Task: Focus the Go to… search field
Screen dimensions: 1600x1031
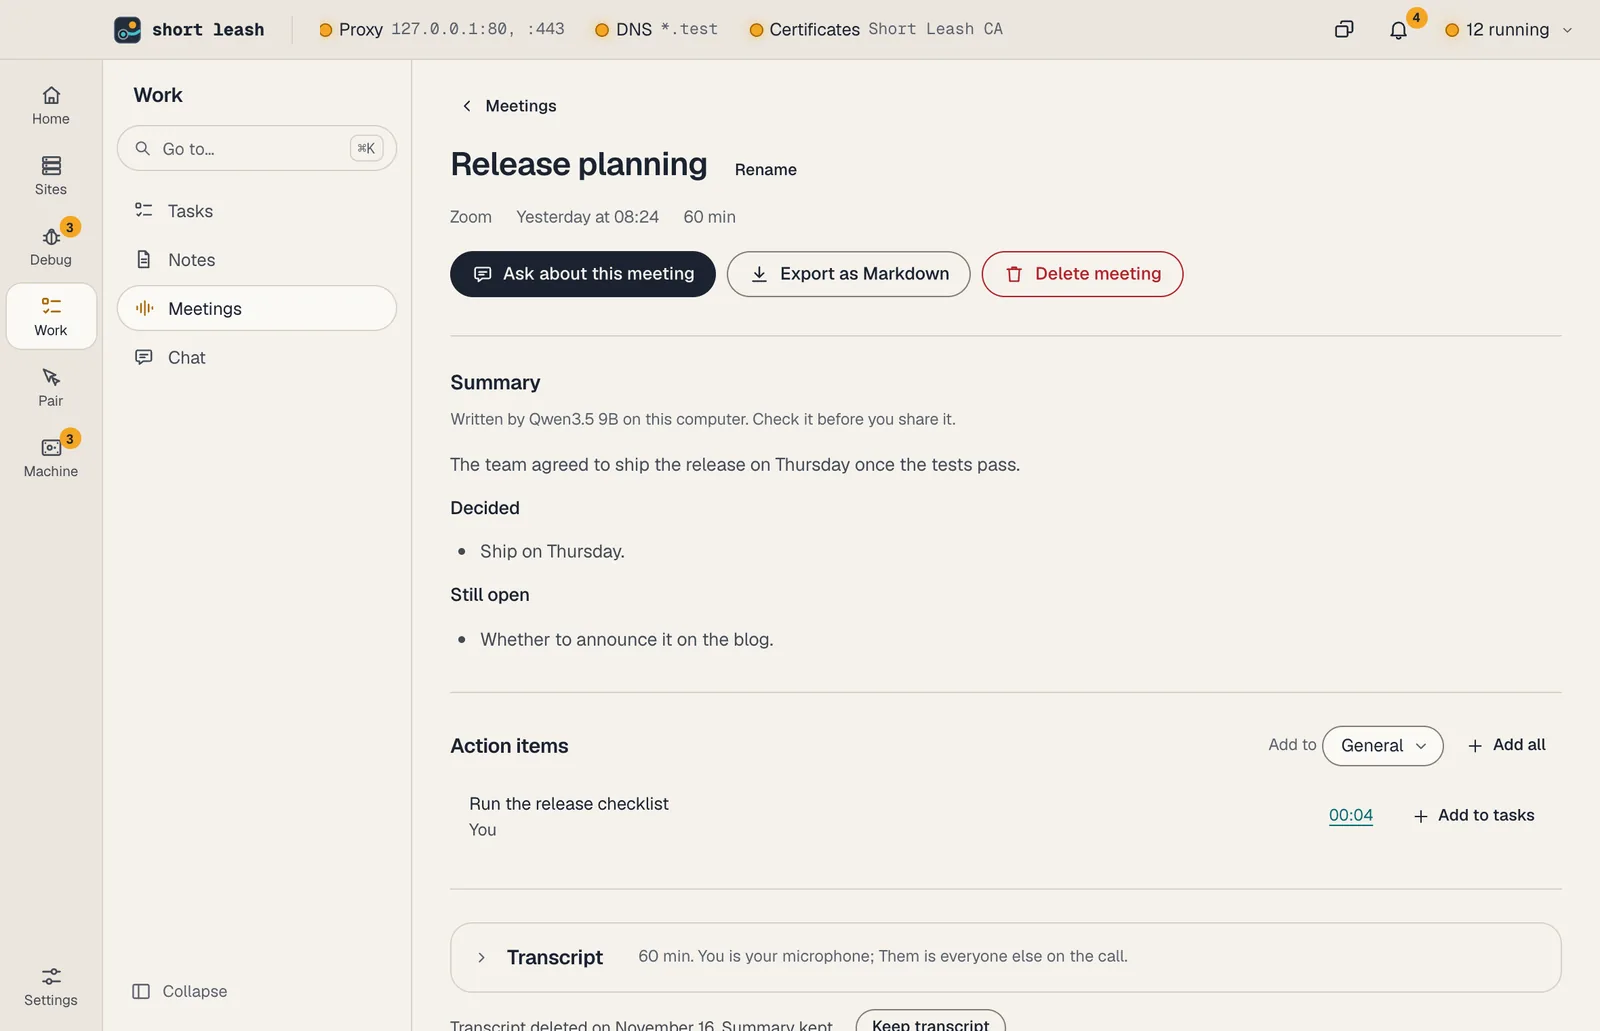Action: (257, 148)
